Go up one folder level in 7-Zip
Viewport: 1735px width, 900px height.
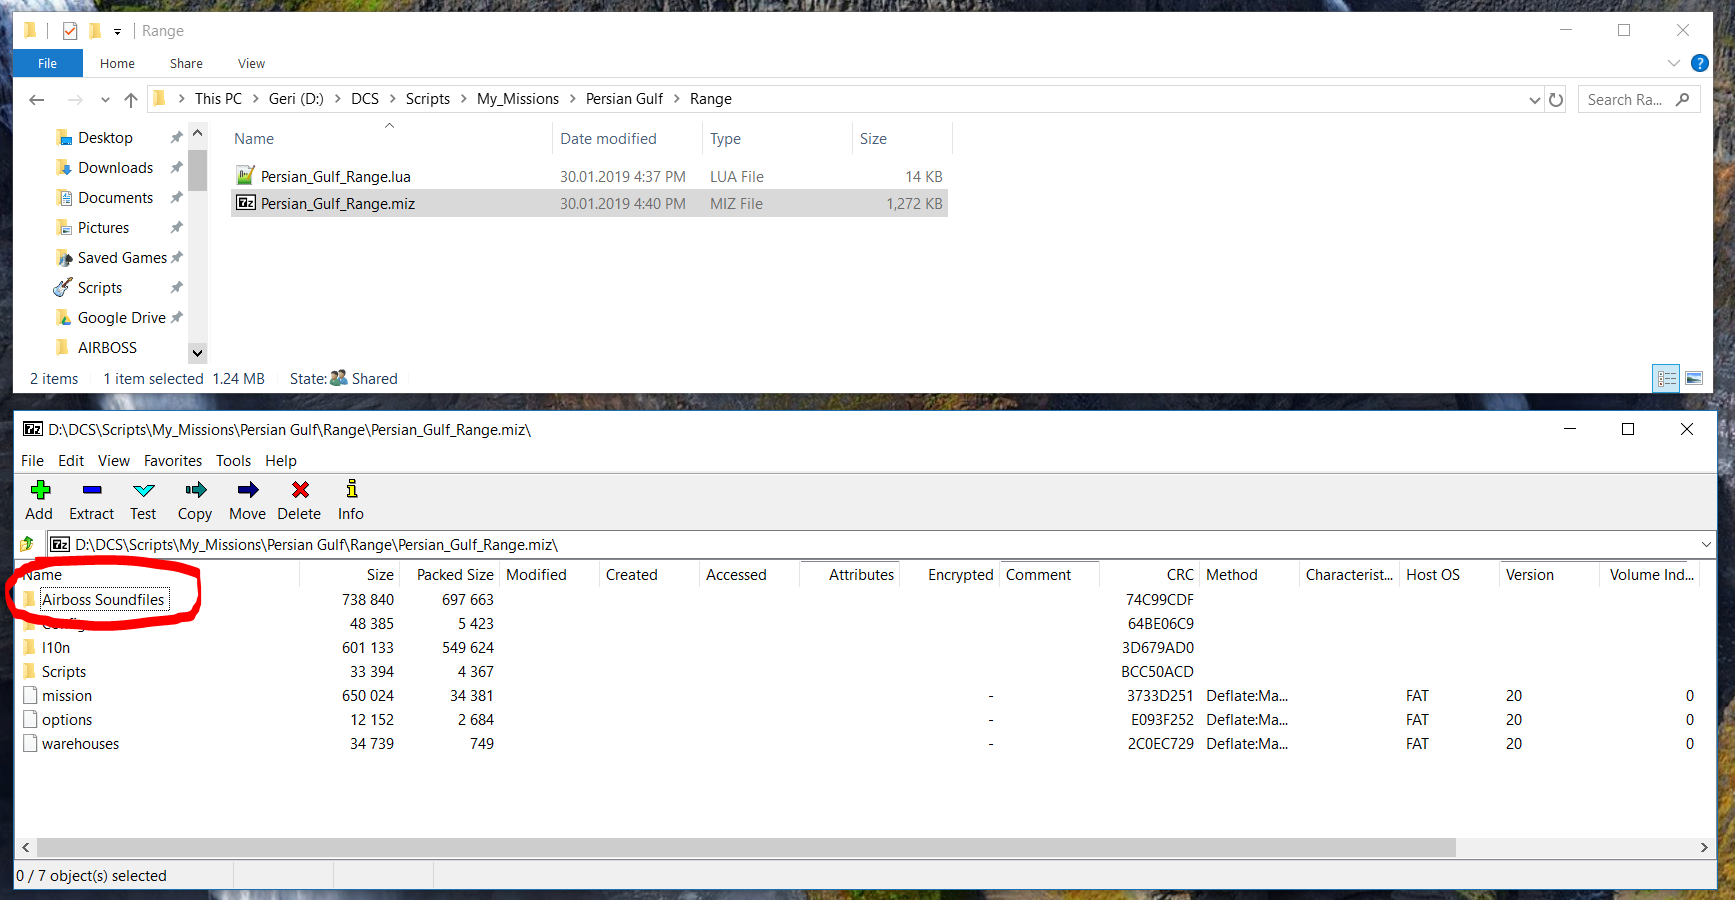[x=27, y=545]
